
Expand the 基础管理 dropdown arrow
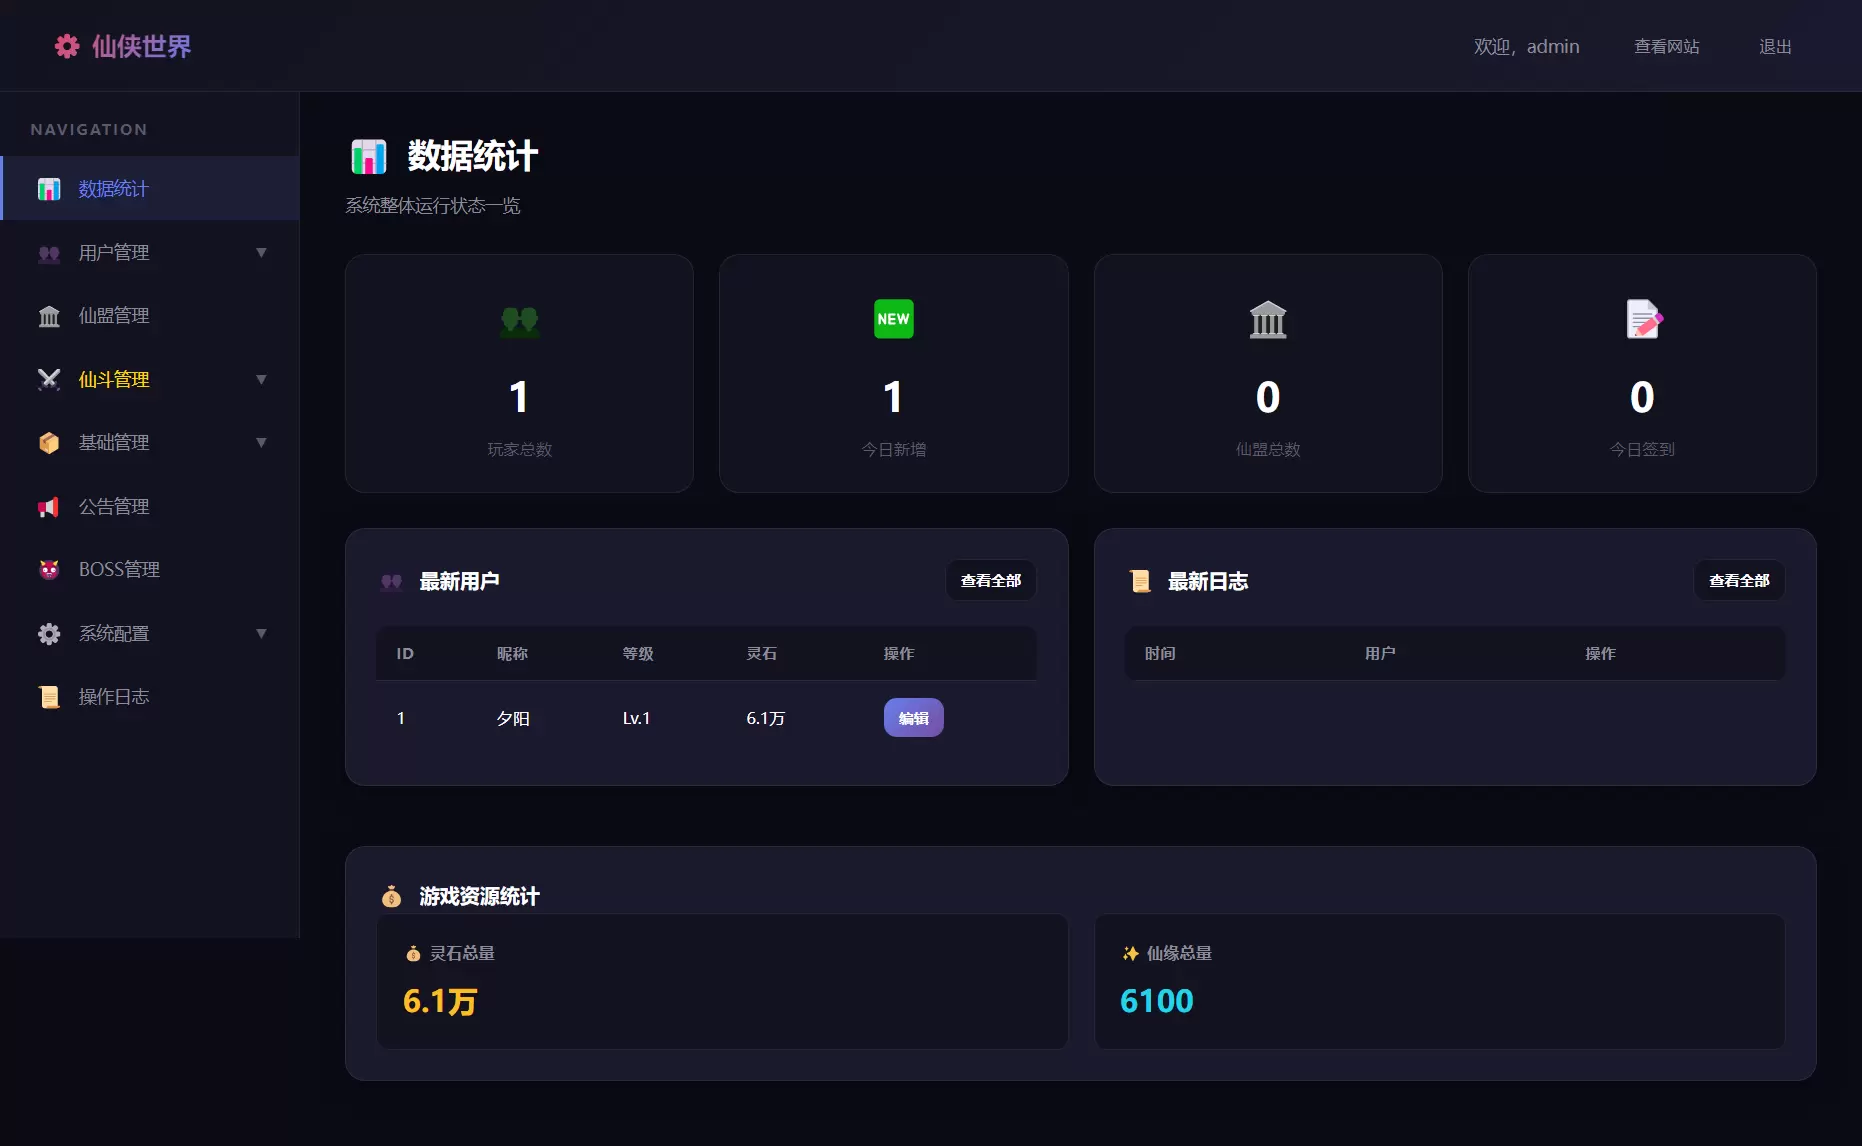click(261, 443)
